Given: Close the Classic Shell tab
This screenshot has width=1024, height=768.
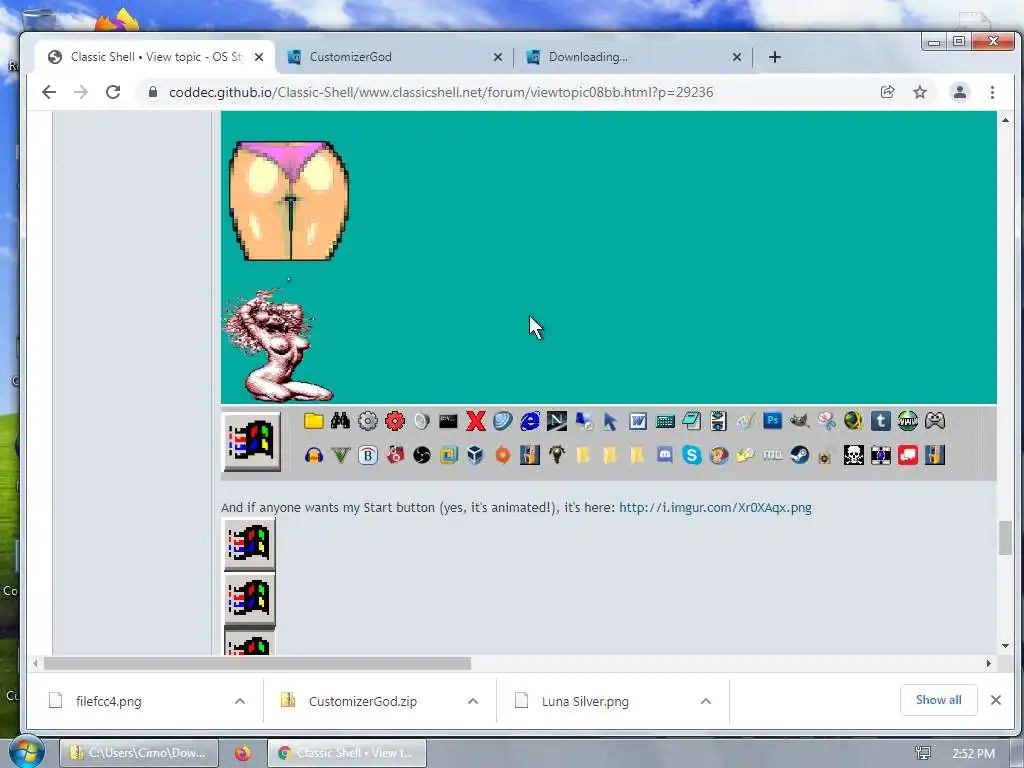Looking at the screenshot, I should coord(259,57).
